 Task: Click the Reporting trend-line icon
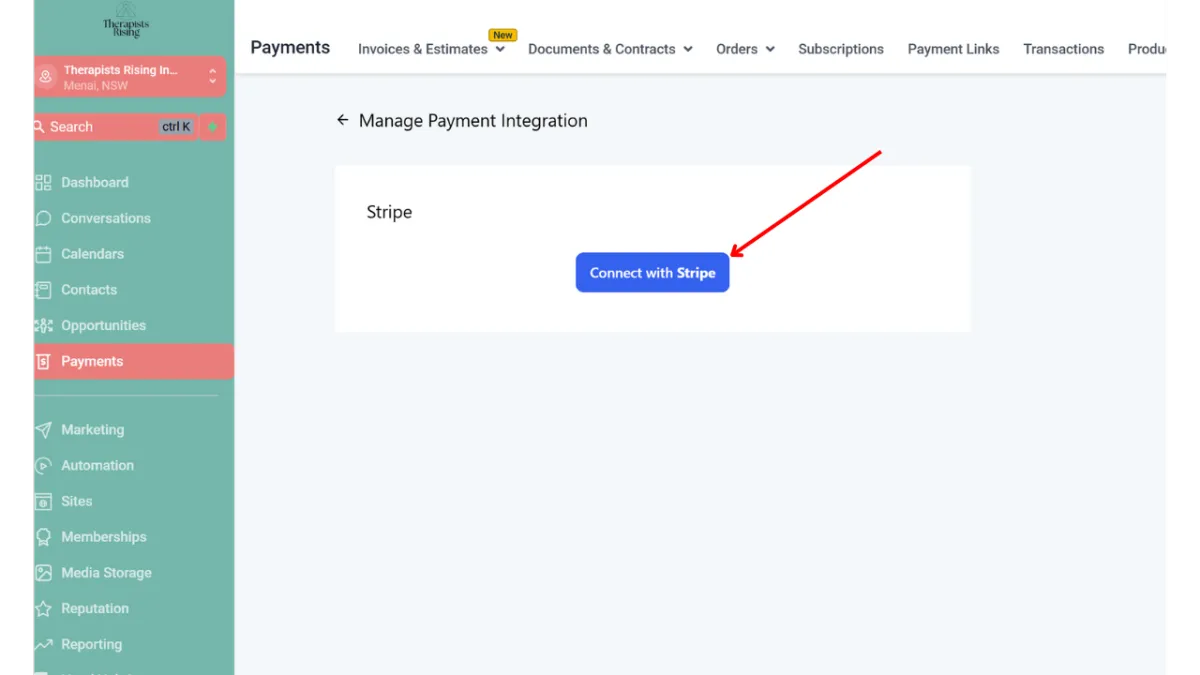[43, 645]
